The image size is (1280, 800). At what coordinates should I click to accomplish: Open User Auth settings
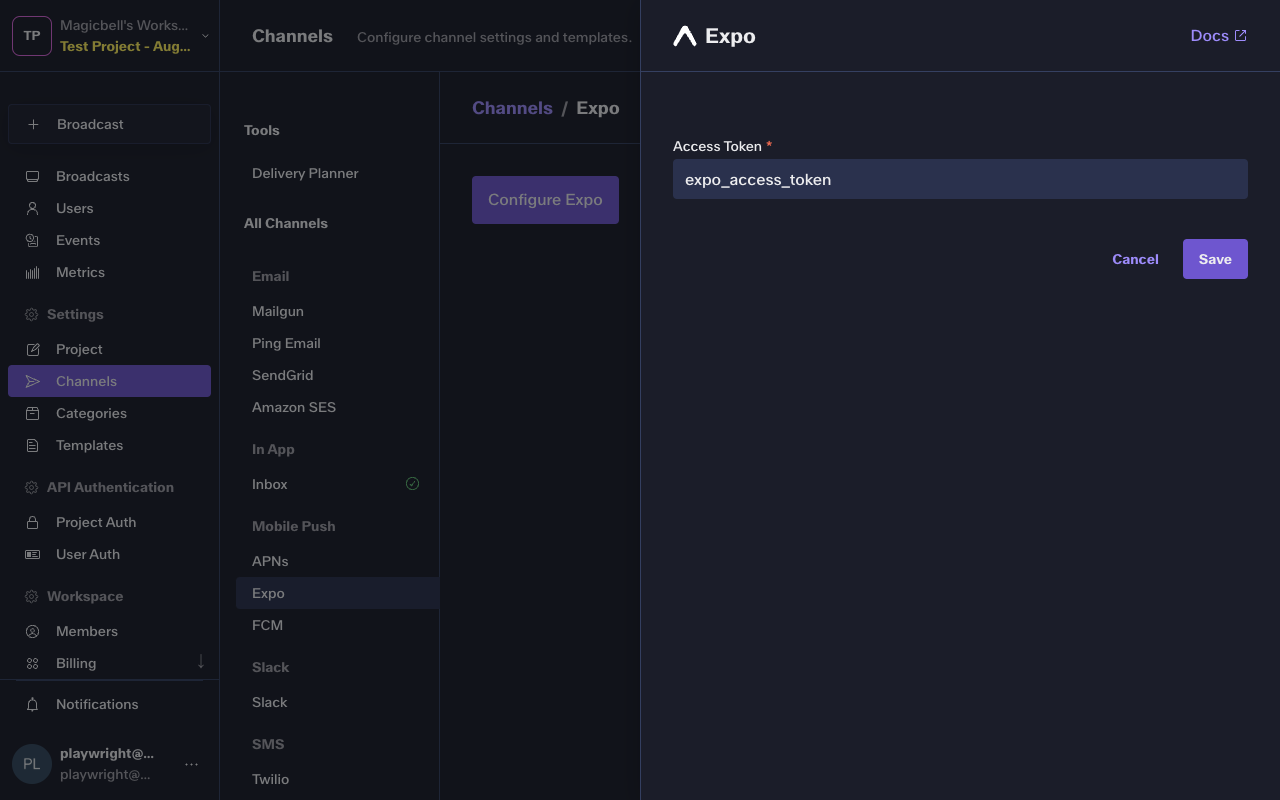(x=109, y=554)
